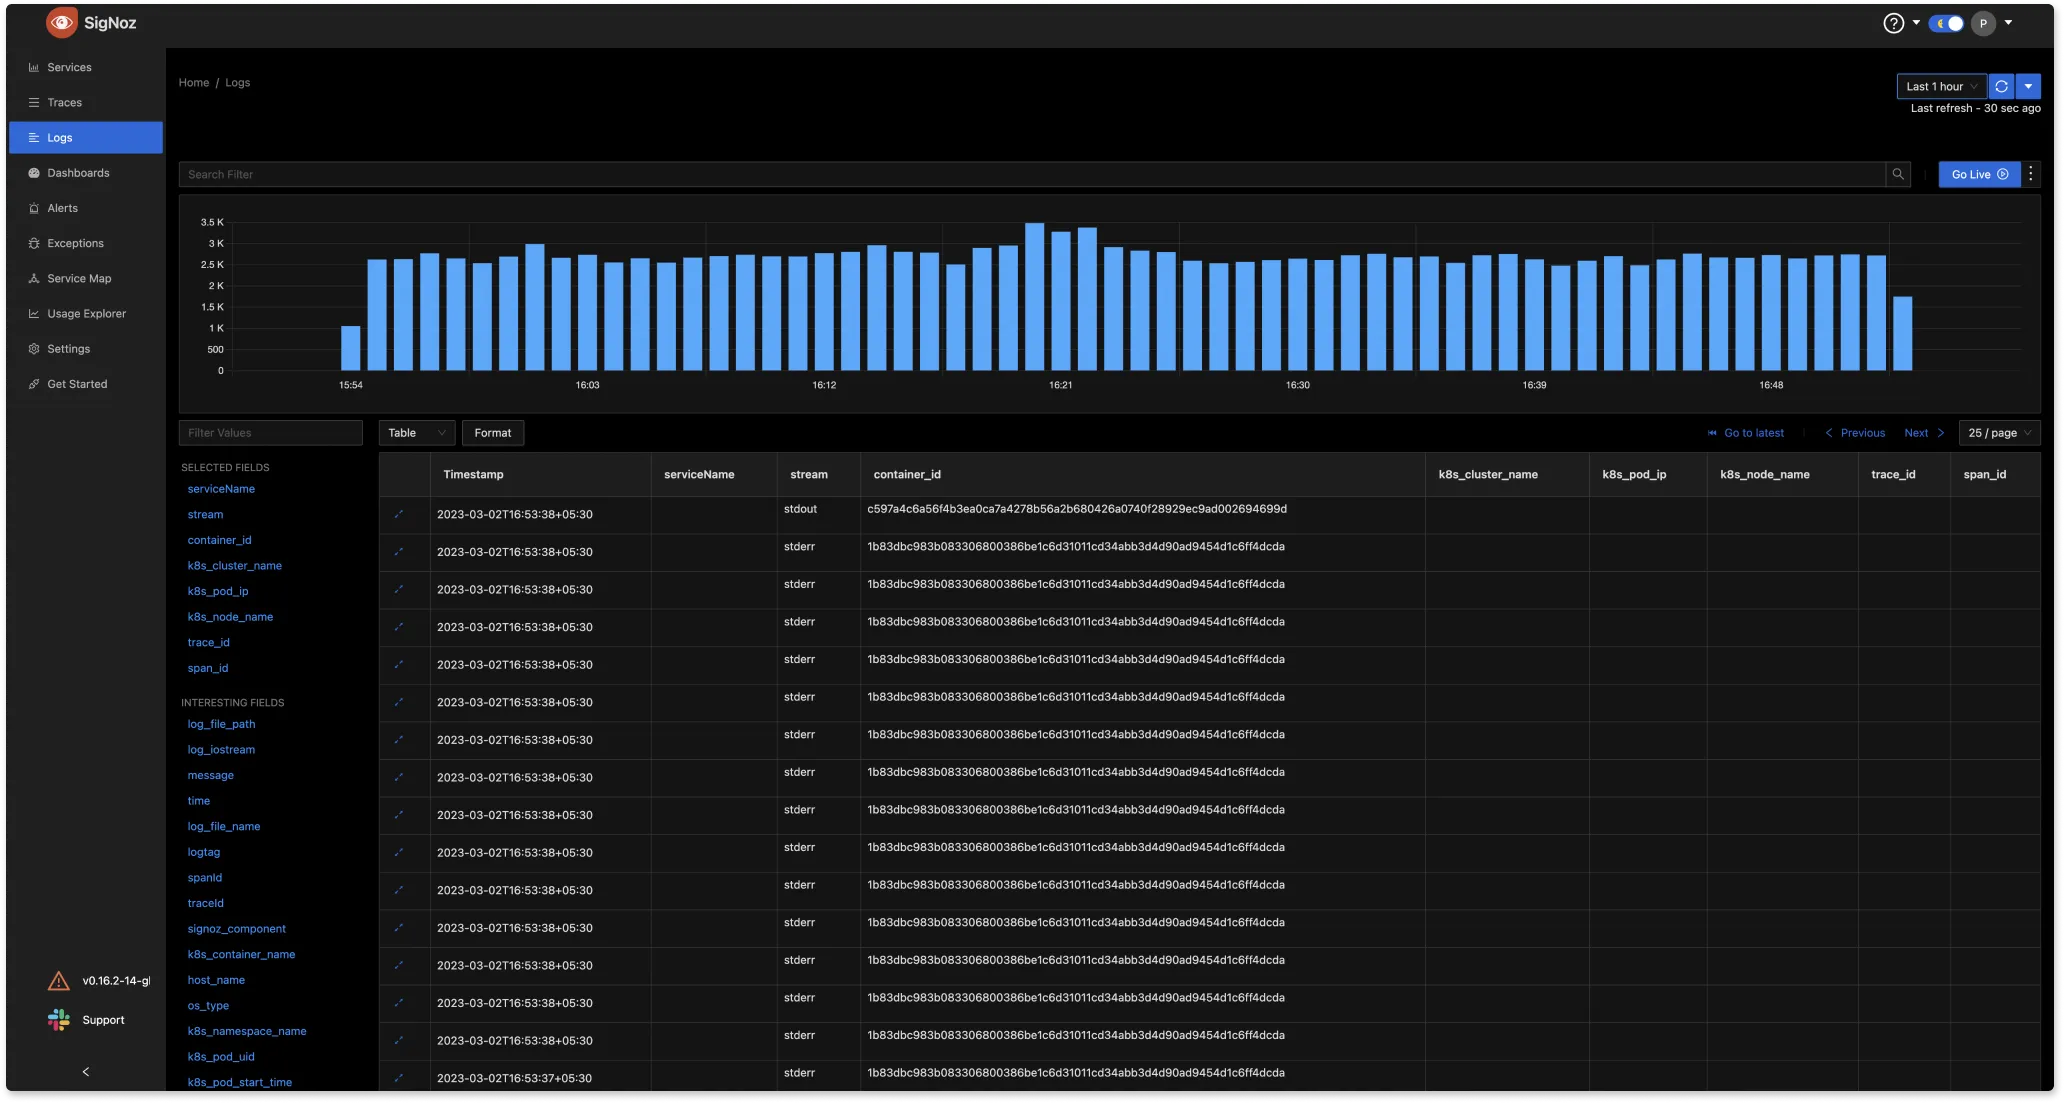This screenshot has height=1103, width=2064.
Task: Click the search magnifier icon
Action: tap(1898, 174)
